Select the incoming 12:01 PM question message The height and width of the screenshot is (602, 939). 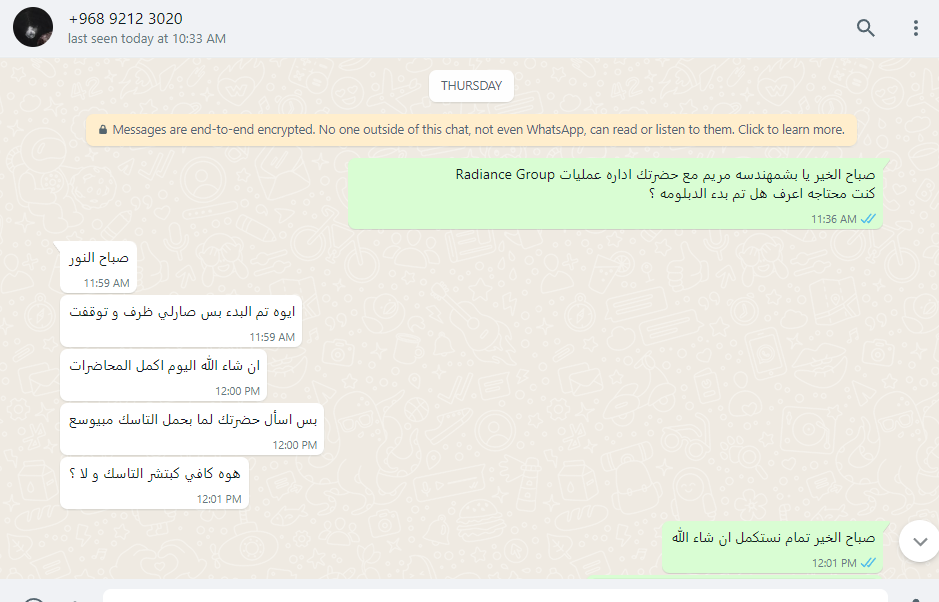tap(155, 483)
